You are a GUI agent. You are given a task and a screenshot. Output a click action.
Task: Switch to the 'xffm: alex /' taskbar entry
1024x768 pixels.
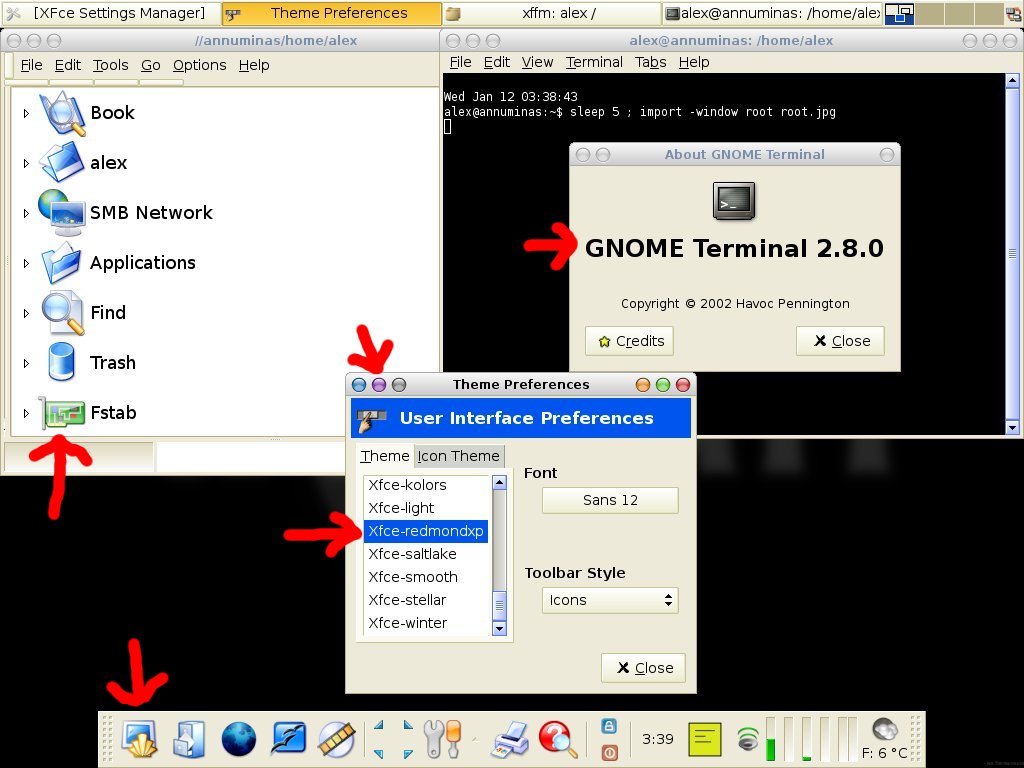552,13
